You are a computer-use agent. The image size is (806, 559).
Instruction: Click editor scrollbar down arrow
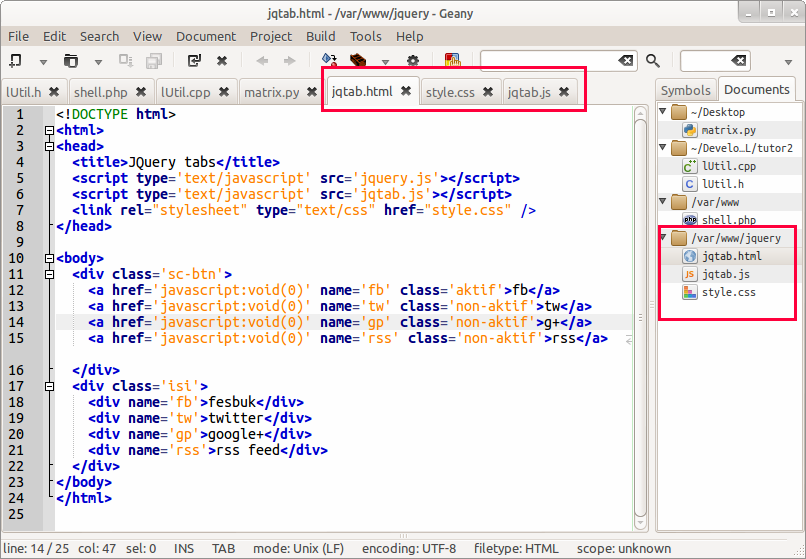(x=640, y=524)
